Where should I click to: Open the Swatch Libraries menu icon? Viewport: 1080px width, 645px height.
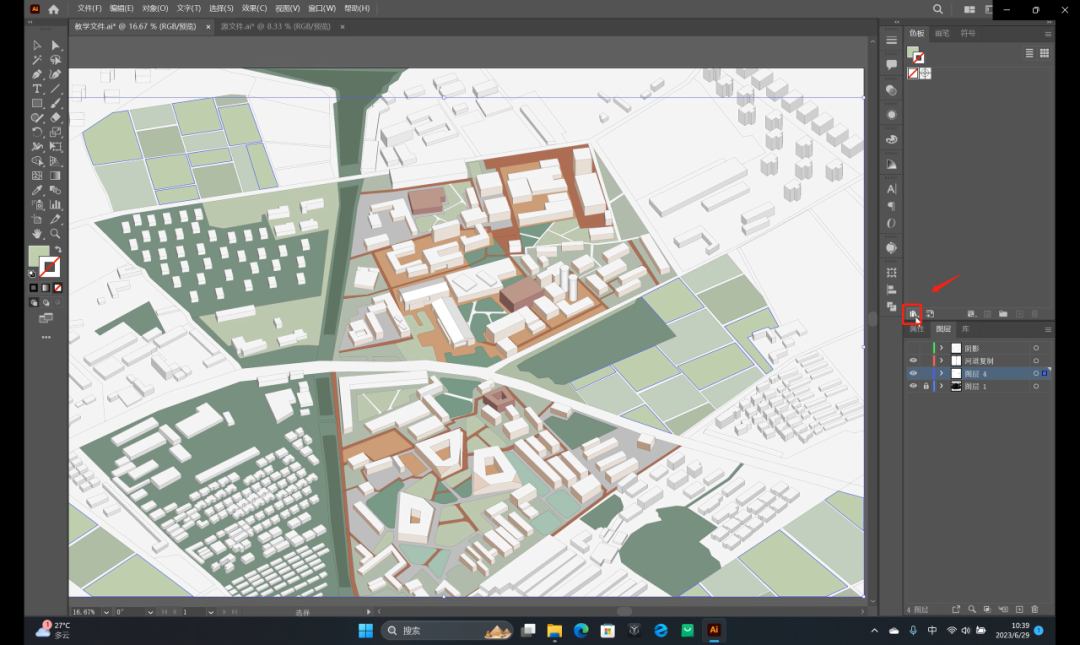tap(913, 314)
